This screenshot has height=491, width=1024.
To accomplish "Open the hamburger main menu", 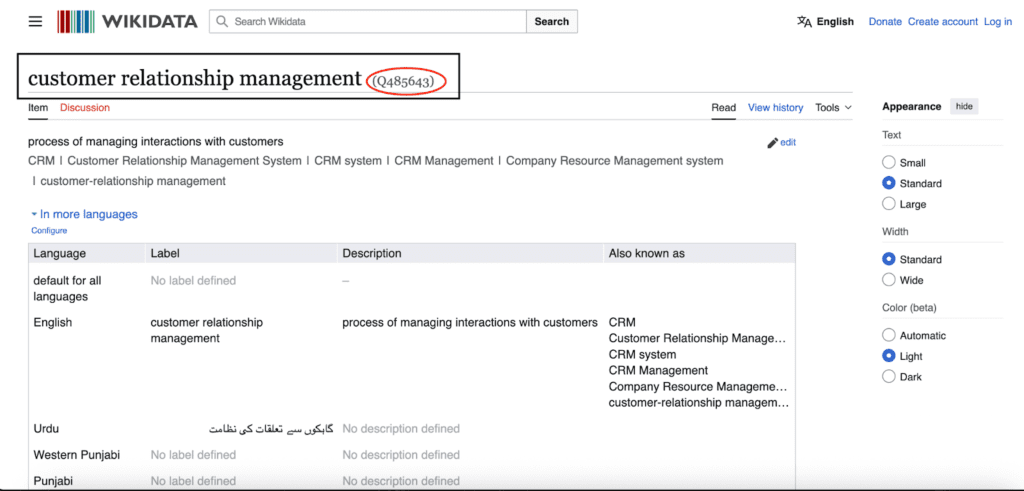I will click(x=36, y=21).
